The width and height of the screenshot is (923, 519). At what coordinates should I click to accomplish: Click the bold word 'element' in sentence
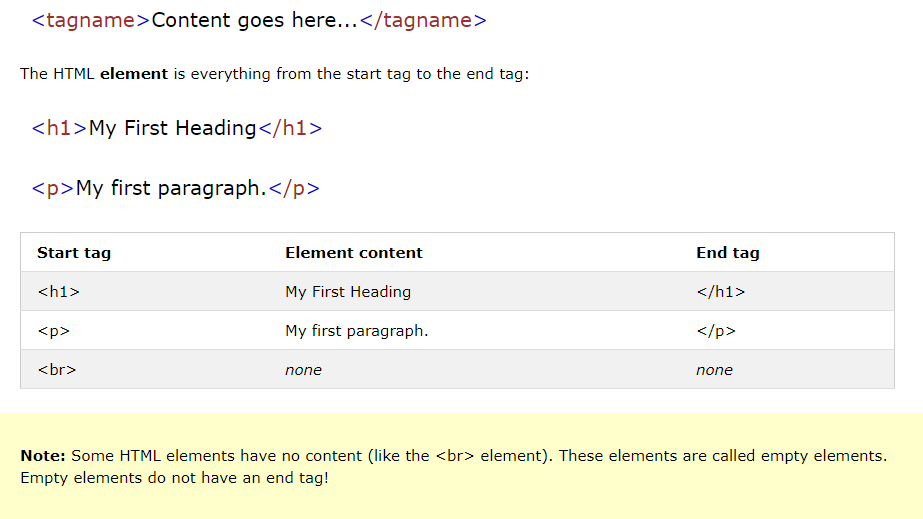click(134, 74)
